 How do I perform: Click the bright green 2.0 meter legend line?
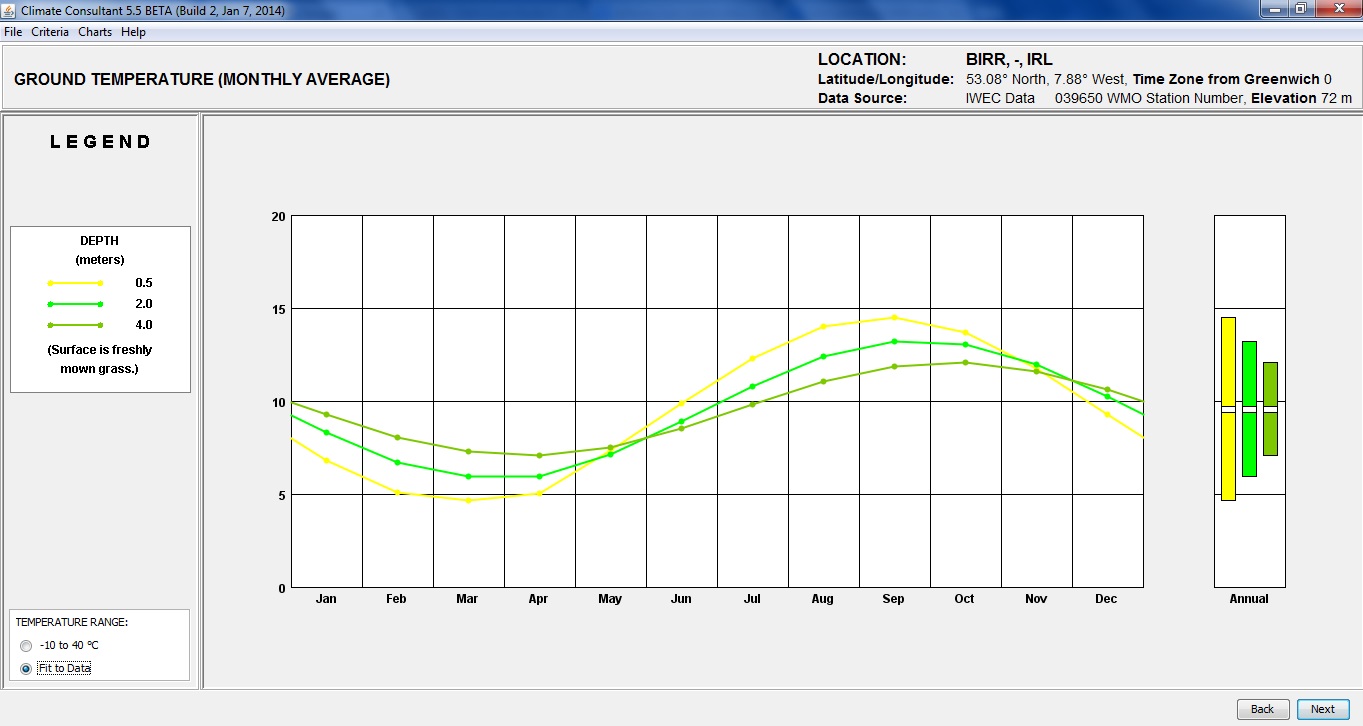tap(75, 304)
